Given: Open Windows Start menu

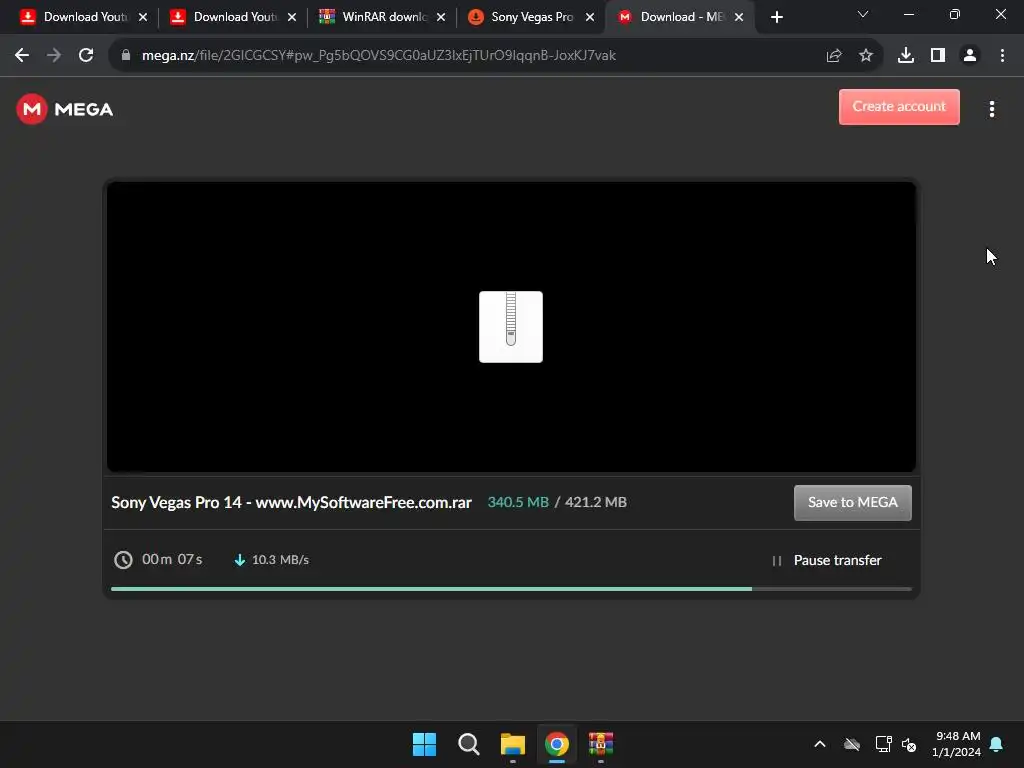Looking at the screenshot, I should coord(424,744).
